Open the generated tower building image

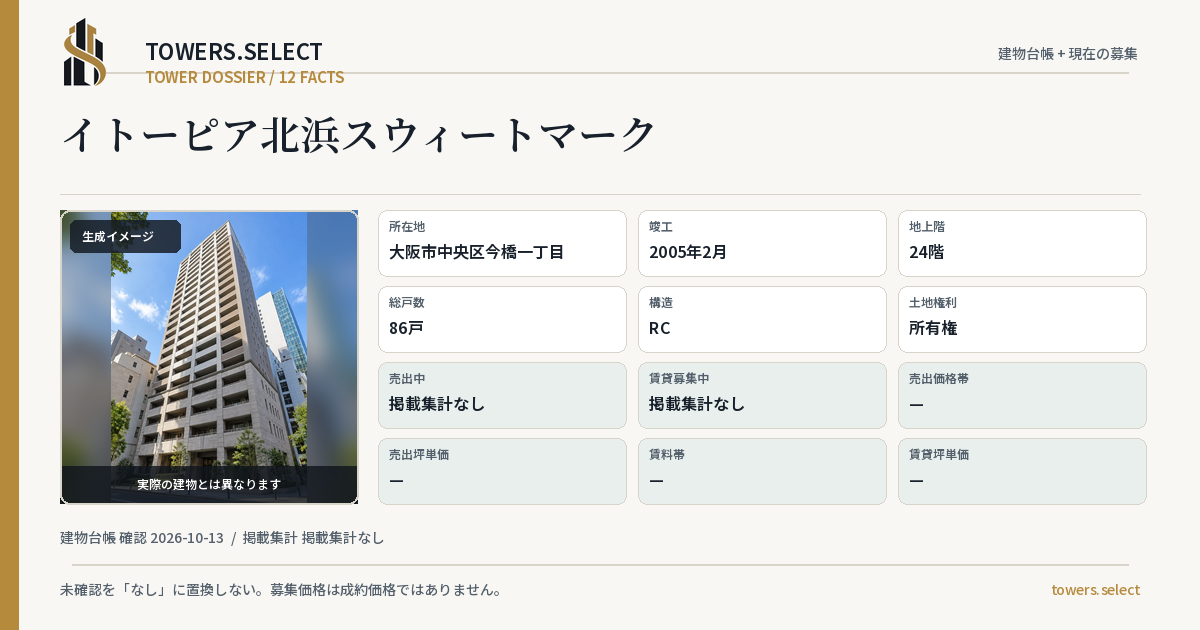(209, 357)
